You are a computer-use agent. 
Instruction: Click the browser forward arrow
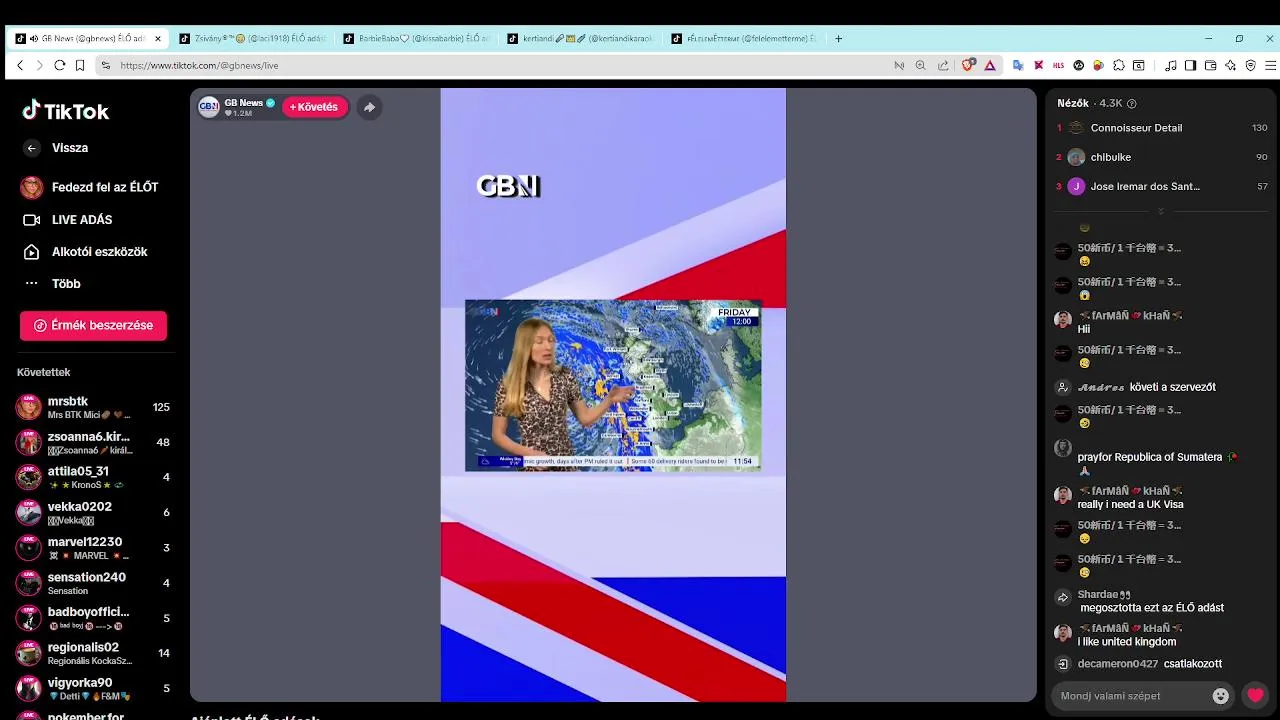point(40,65)
